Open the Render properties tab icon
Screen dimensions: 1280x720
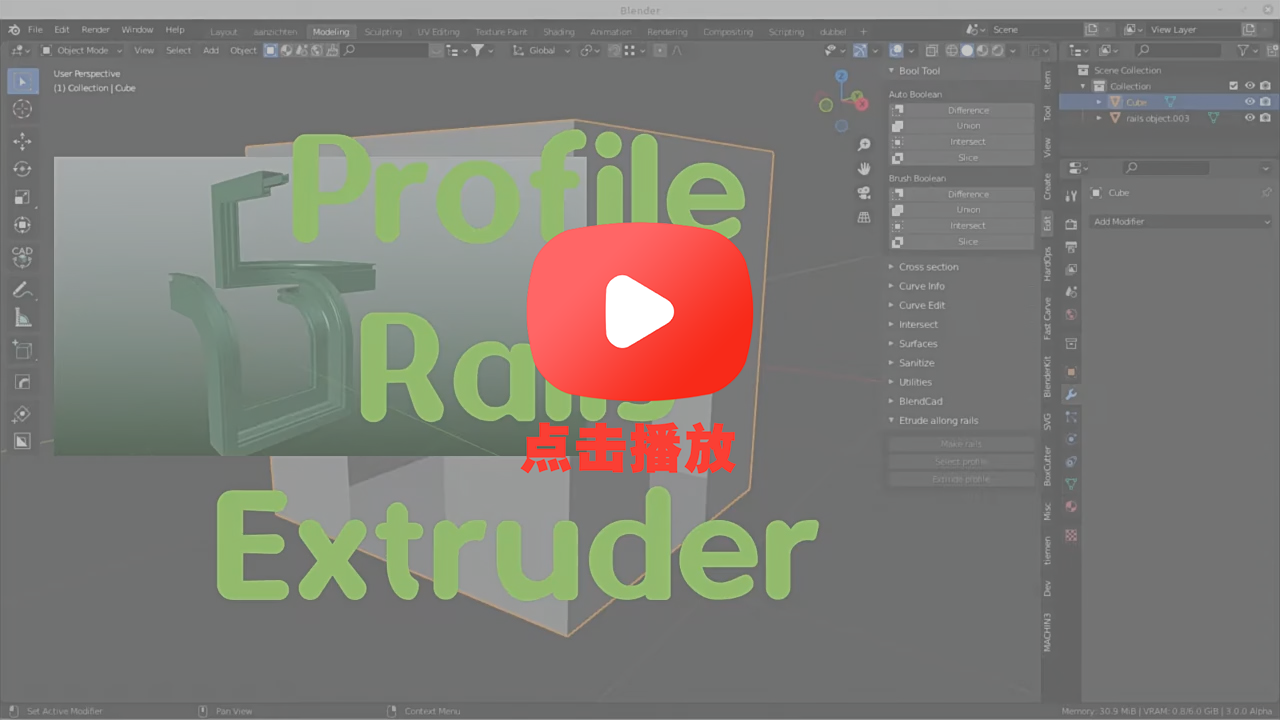1071,224
